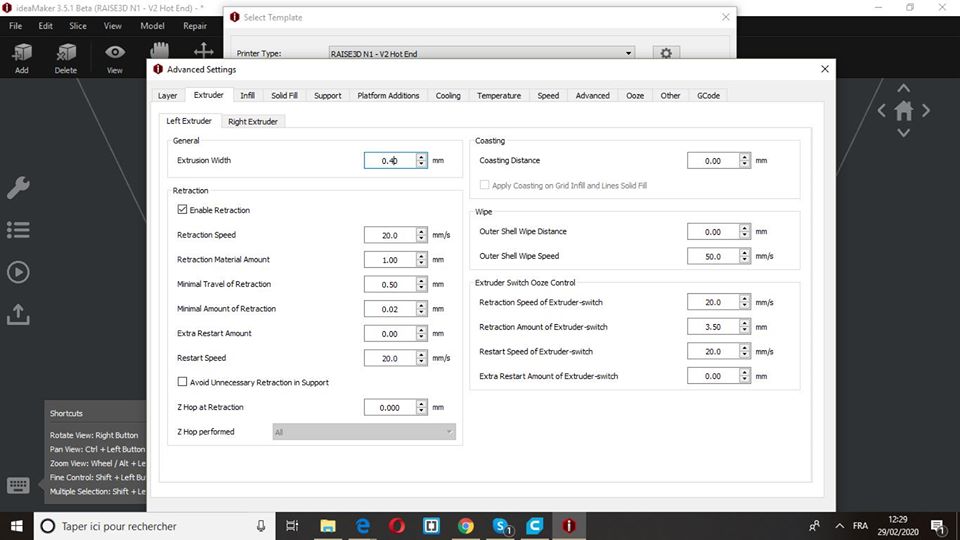Switch to the Other tab
Viewport: 960px width, 540px height.
click(x=670, y=96)
